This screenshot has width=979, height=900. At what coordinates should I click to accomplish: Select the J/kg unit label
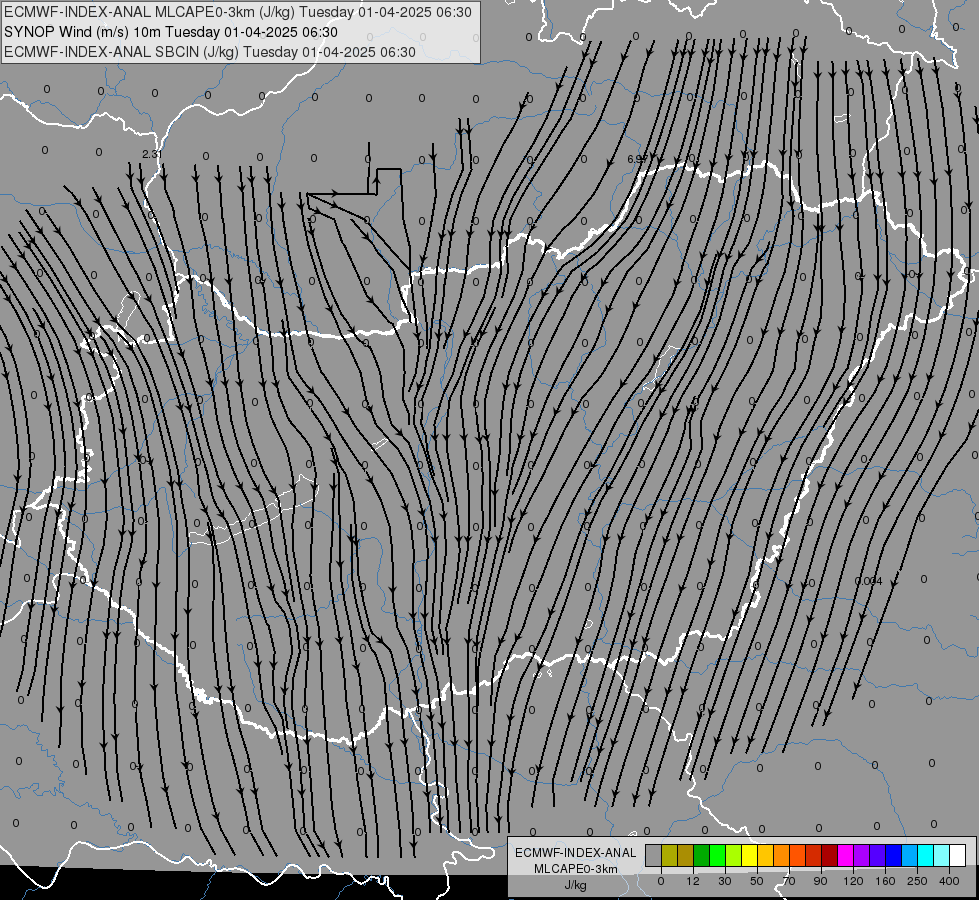(576, 885)
